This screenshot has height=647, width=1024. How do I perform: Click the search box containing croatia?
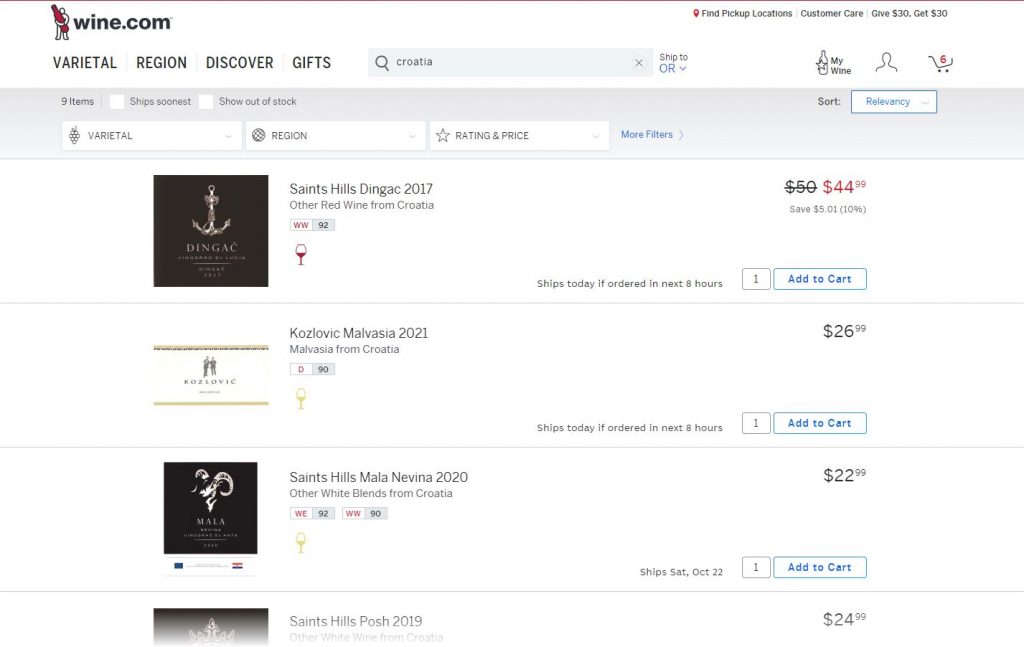(x=511, y=62)
